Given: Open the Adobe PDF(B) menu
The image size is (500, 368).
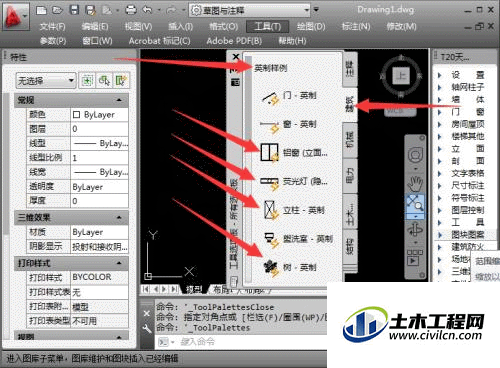Looking at the screenshot, I should 234,41.
